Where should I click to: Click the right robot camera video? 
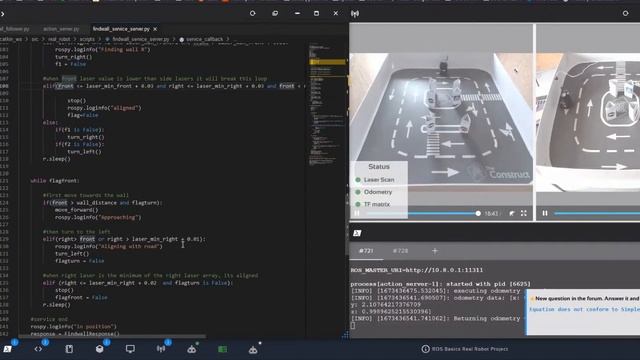[x=588, y=122]
